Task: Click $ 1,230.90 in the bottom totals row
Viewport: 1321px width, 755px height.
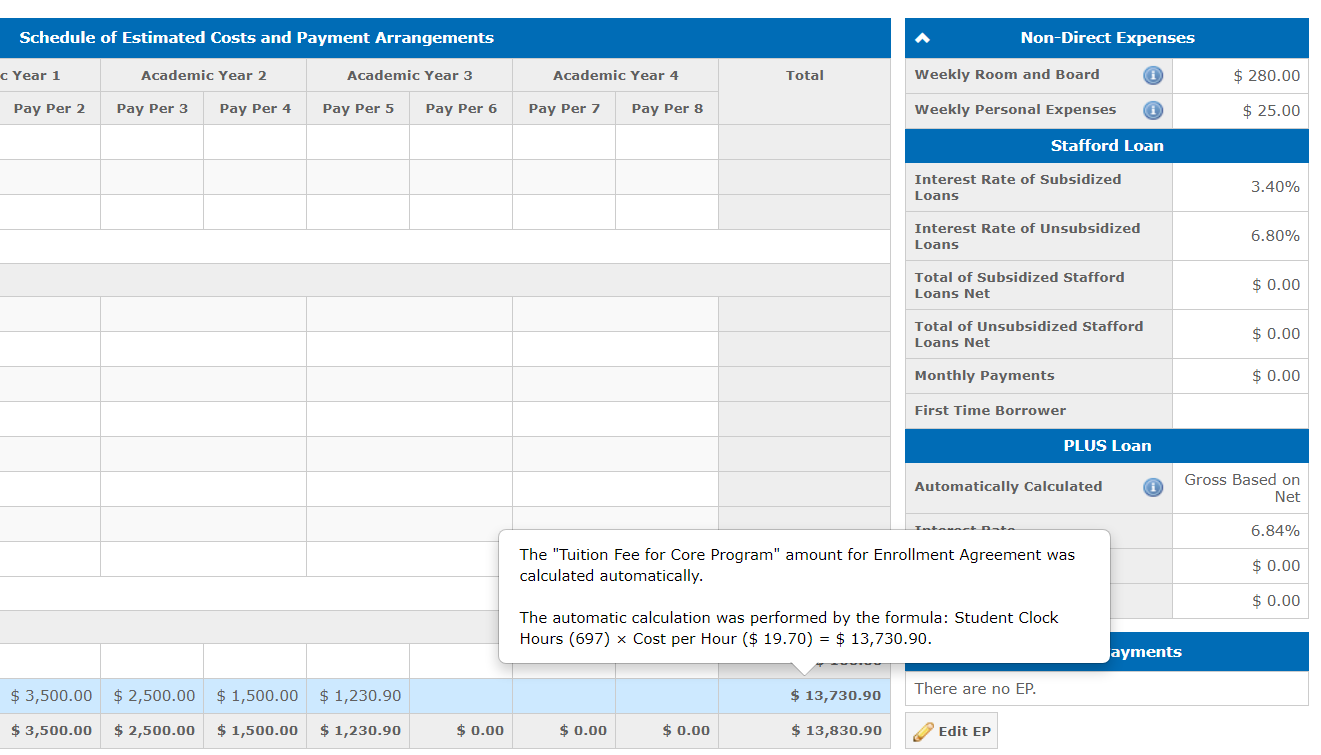Action: [x=360, y=731]
